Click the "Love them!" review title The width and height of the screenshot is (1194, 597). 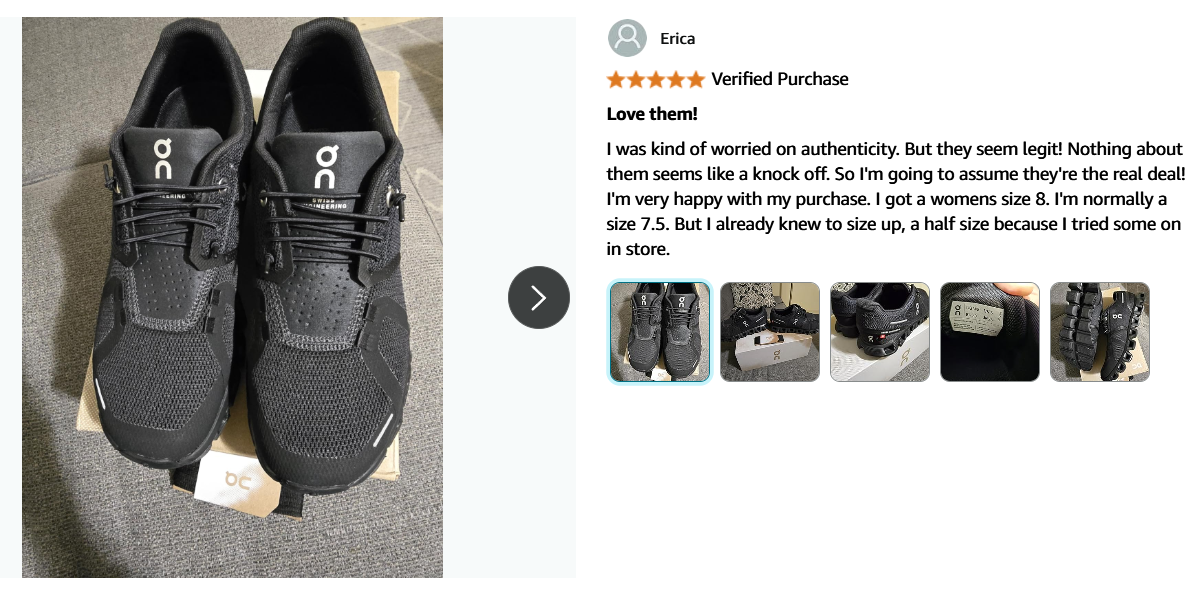tap(652, 114)
